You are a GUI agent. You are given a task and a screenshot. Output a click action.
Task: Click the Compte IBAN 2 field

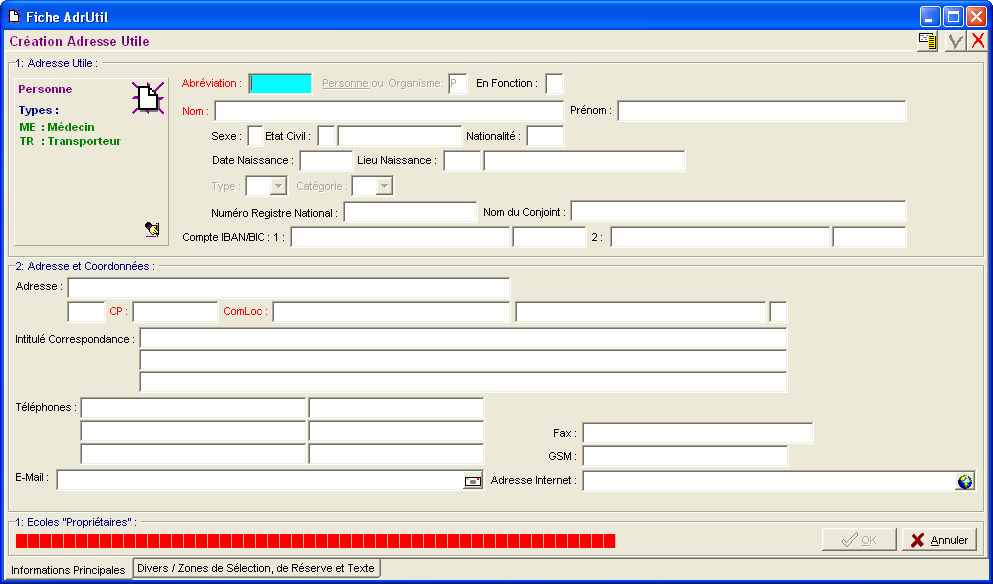[720, 237]
